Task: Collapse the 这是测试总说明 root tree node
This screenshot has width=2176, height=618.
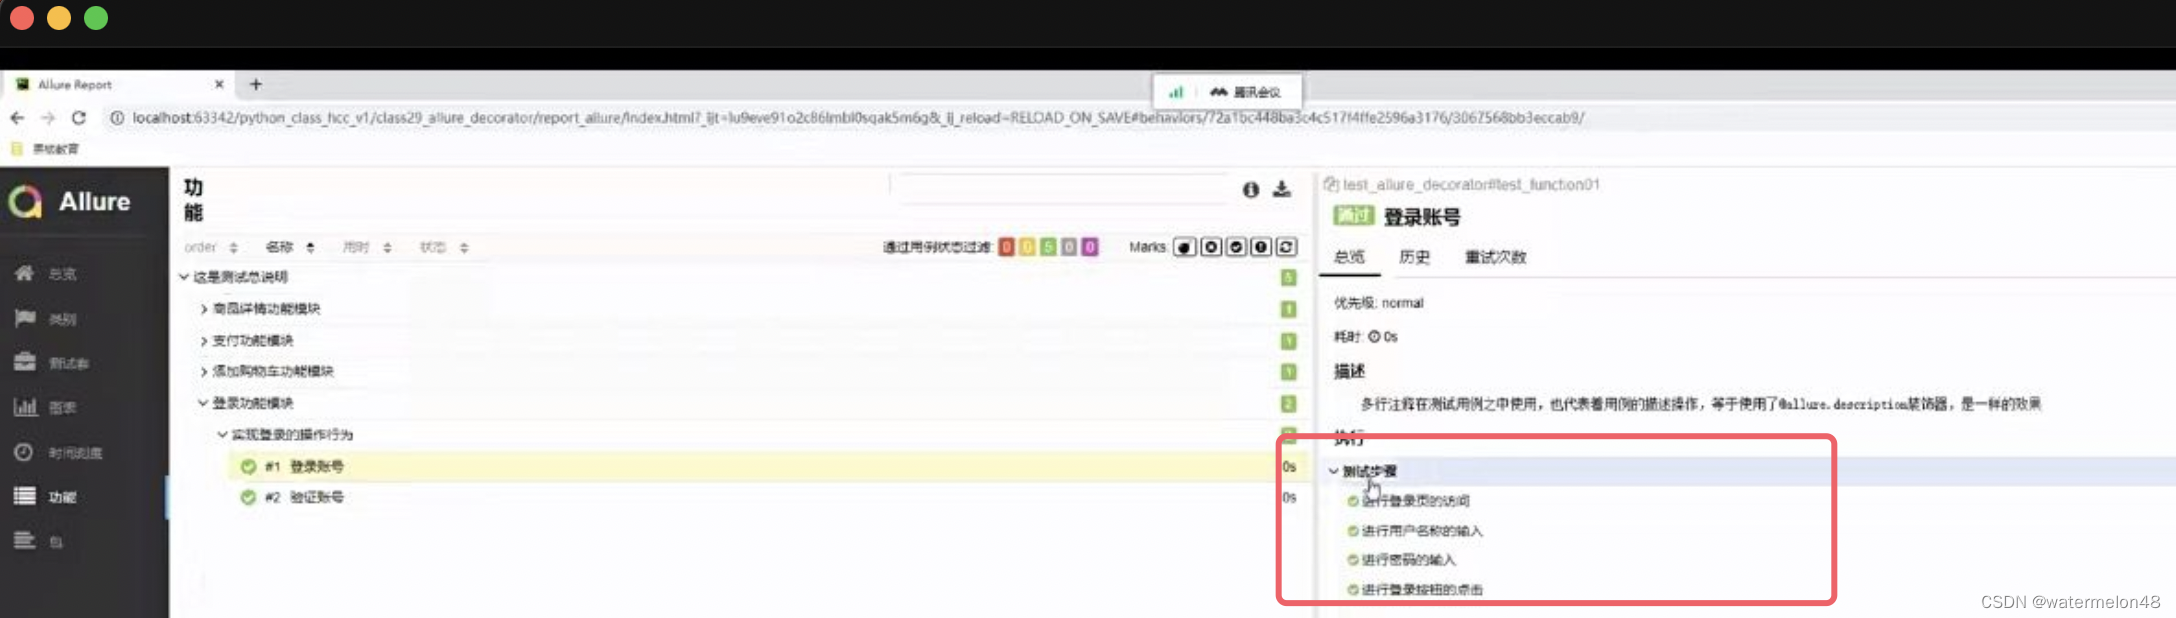Action: [184, 277]
